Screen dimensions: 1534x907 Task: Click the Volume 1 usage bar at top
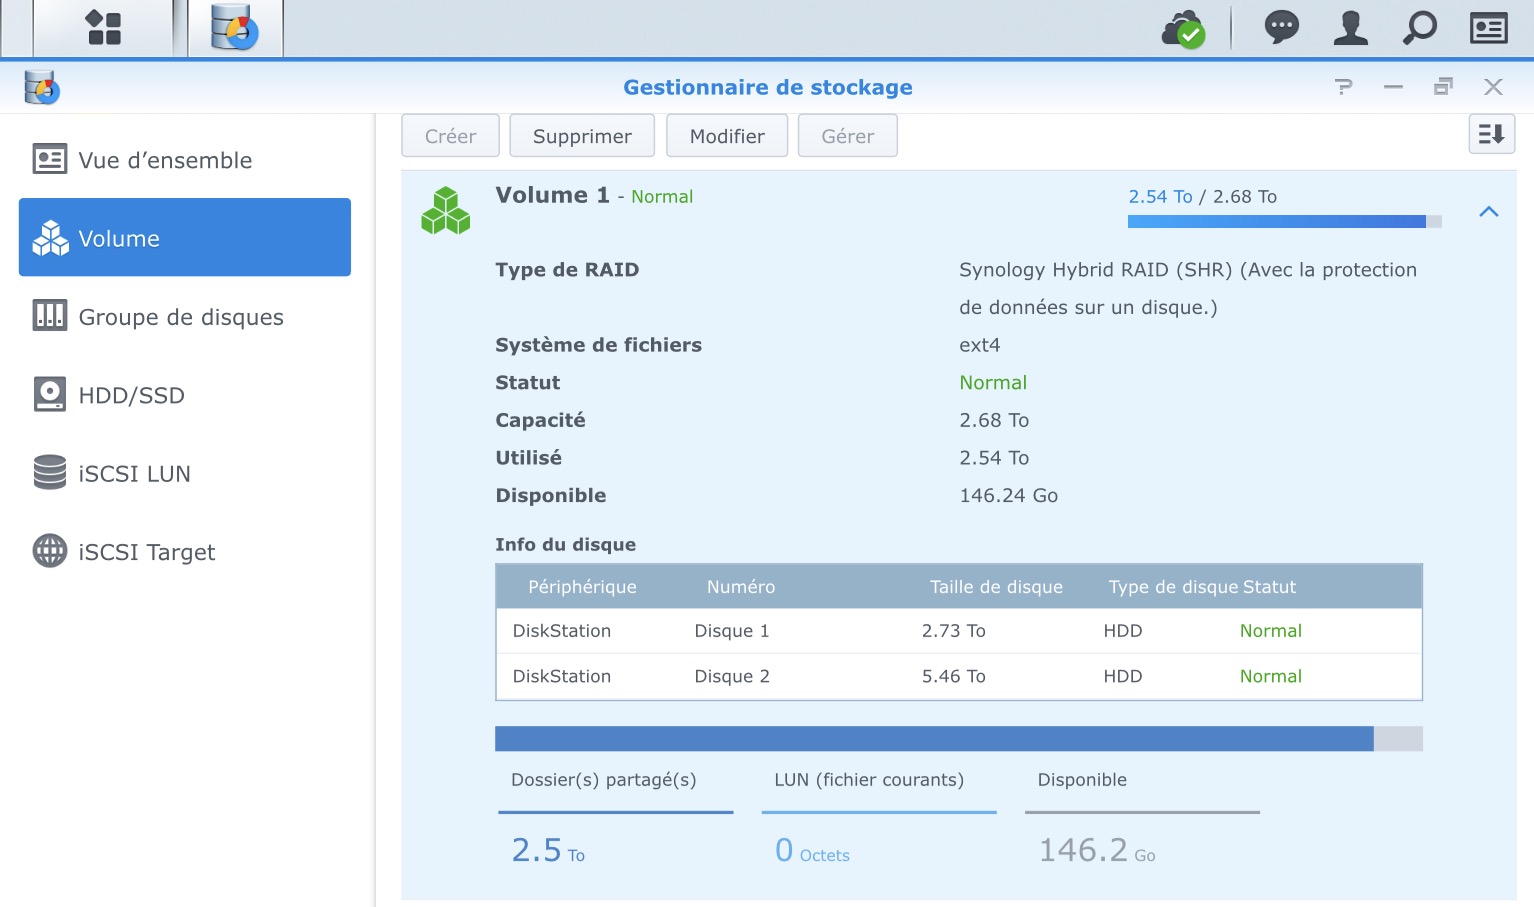(x=1285, y=221)
